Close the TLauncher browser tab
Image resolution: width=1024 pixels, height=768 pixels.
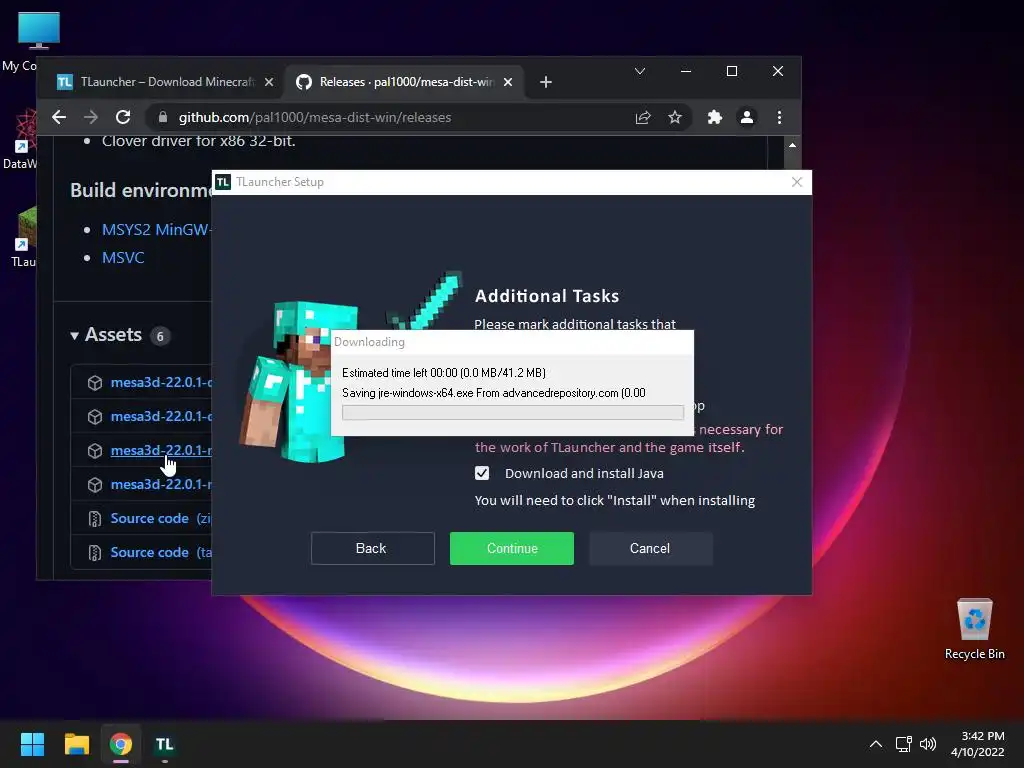tap(268, 82)
